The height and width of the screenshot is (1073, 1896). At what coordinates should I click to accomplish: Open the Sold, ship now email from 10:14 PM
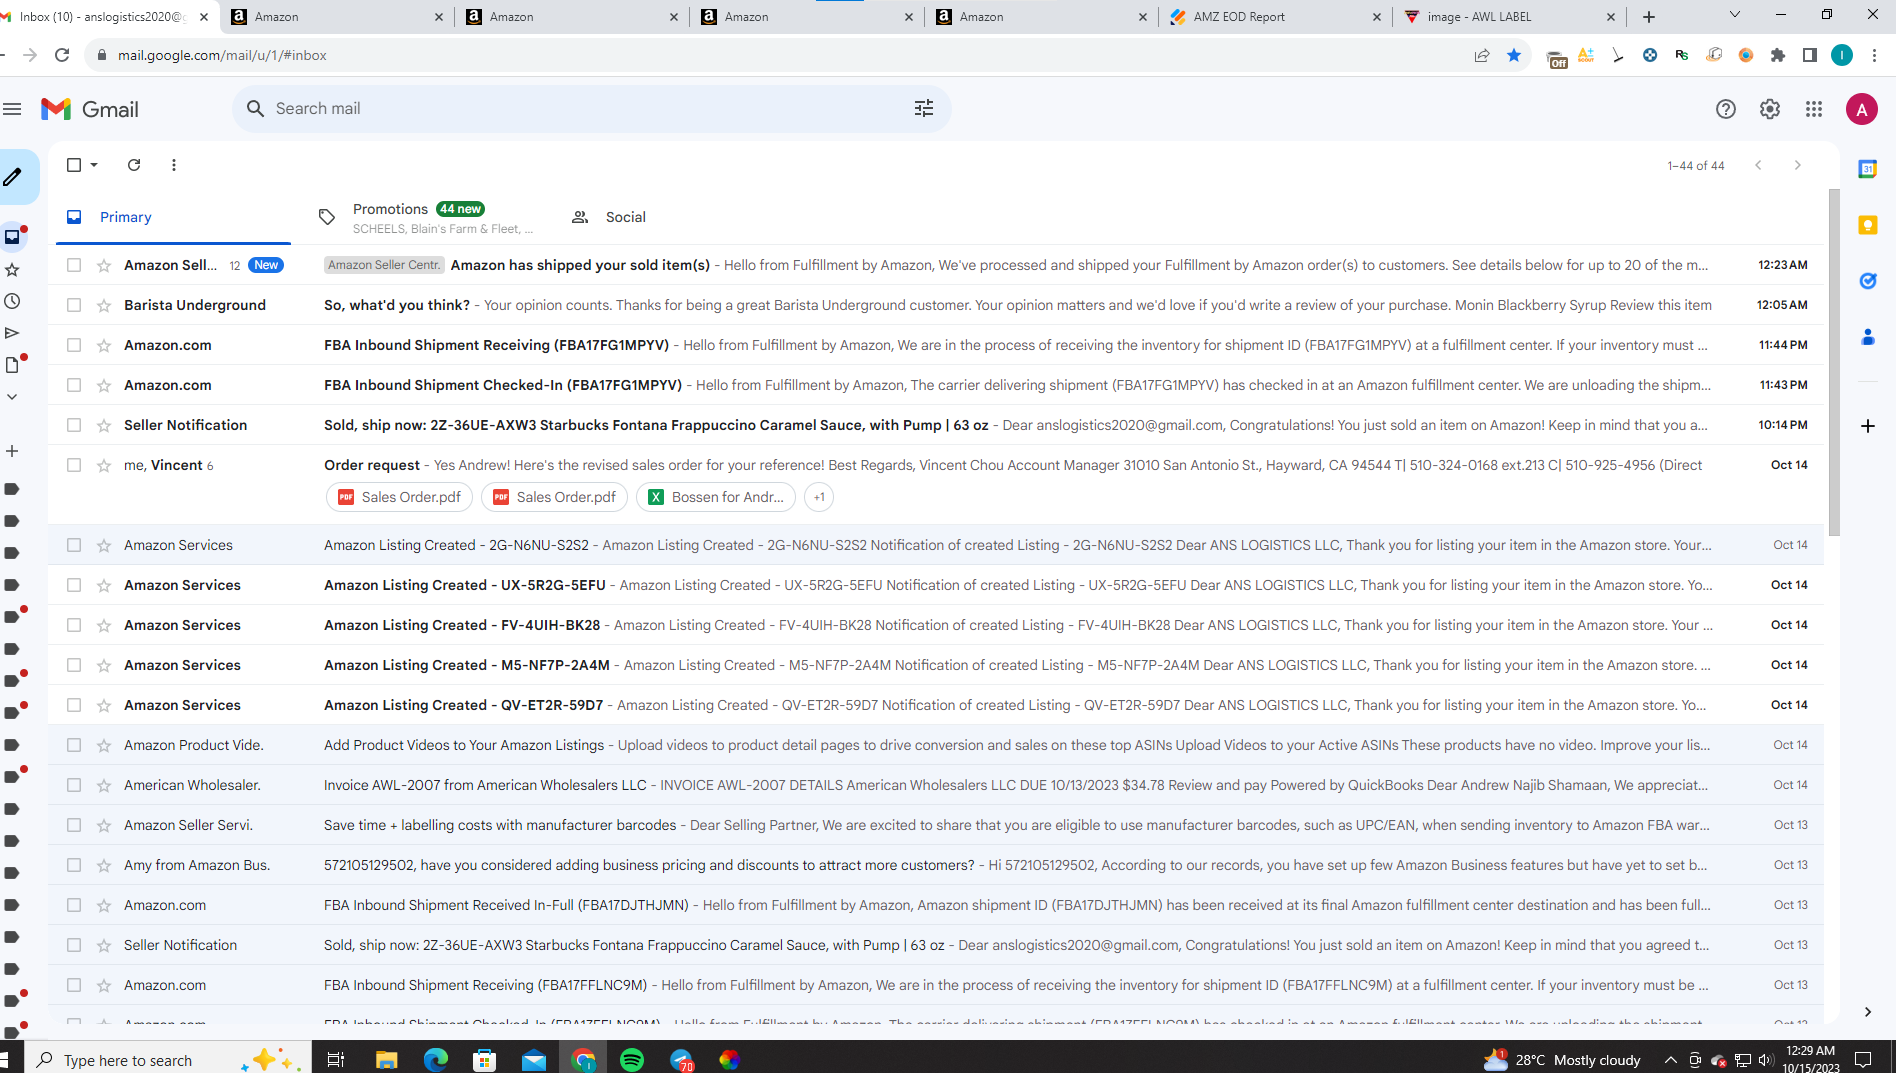(936, 425)
